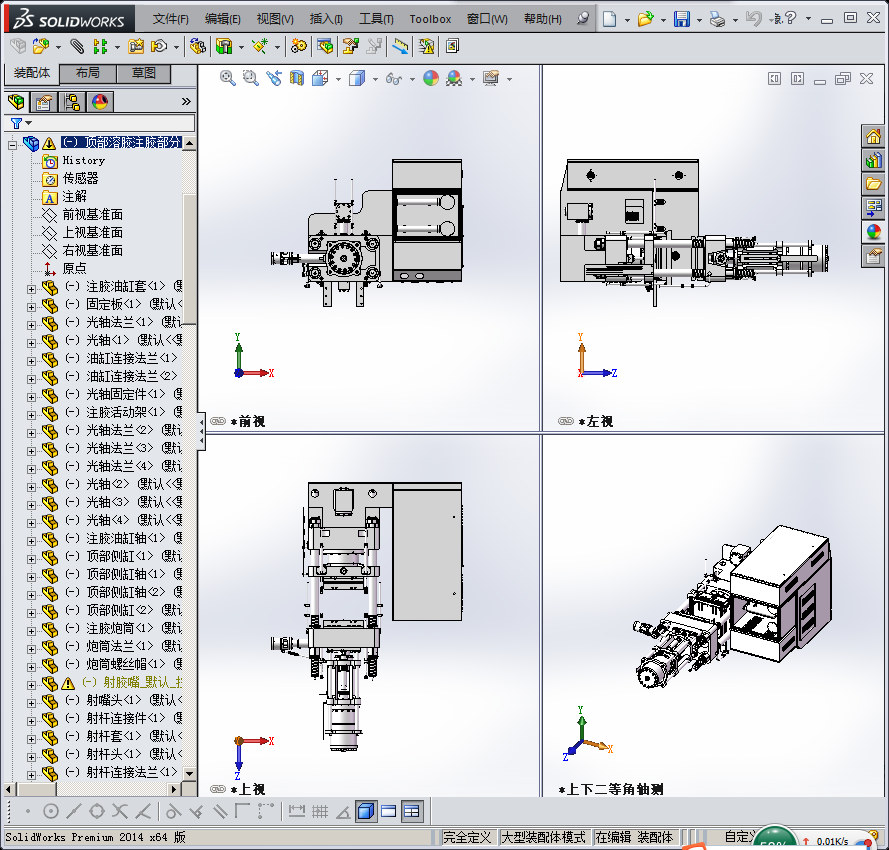The width and height of the screenshot is (889, 850).
Task: Click the Open file folder icon
Action: [645, 19]
